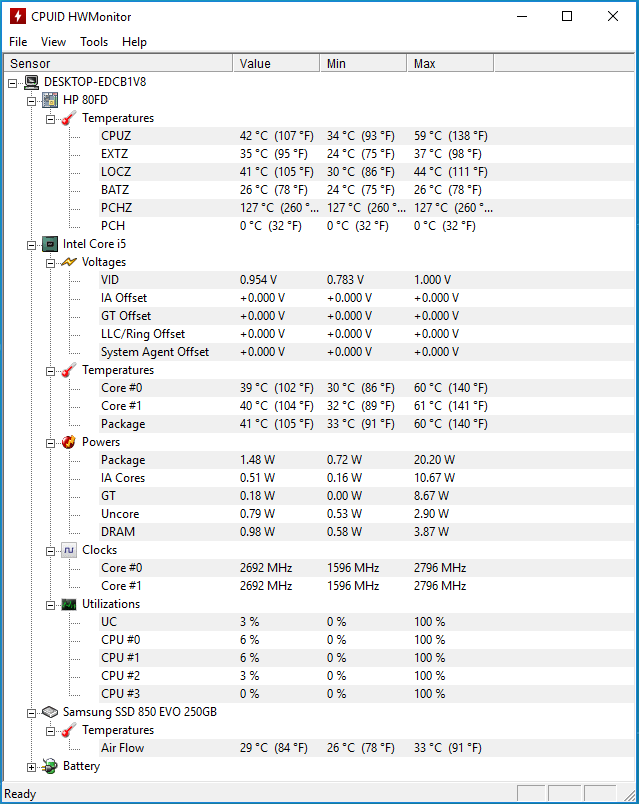This screenshot has height=804, width=639.
Task: Open the File menu
Action: [x=18, y=42]
